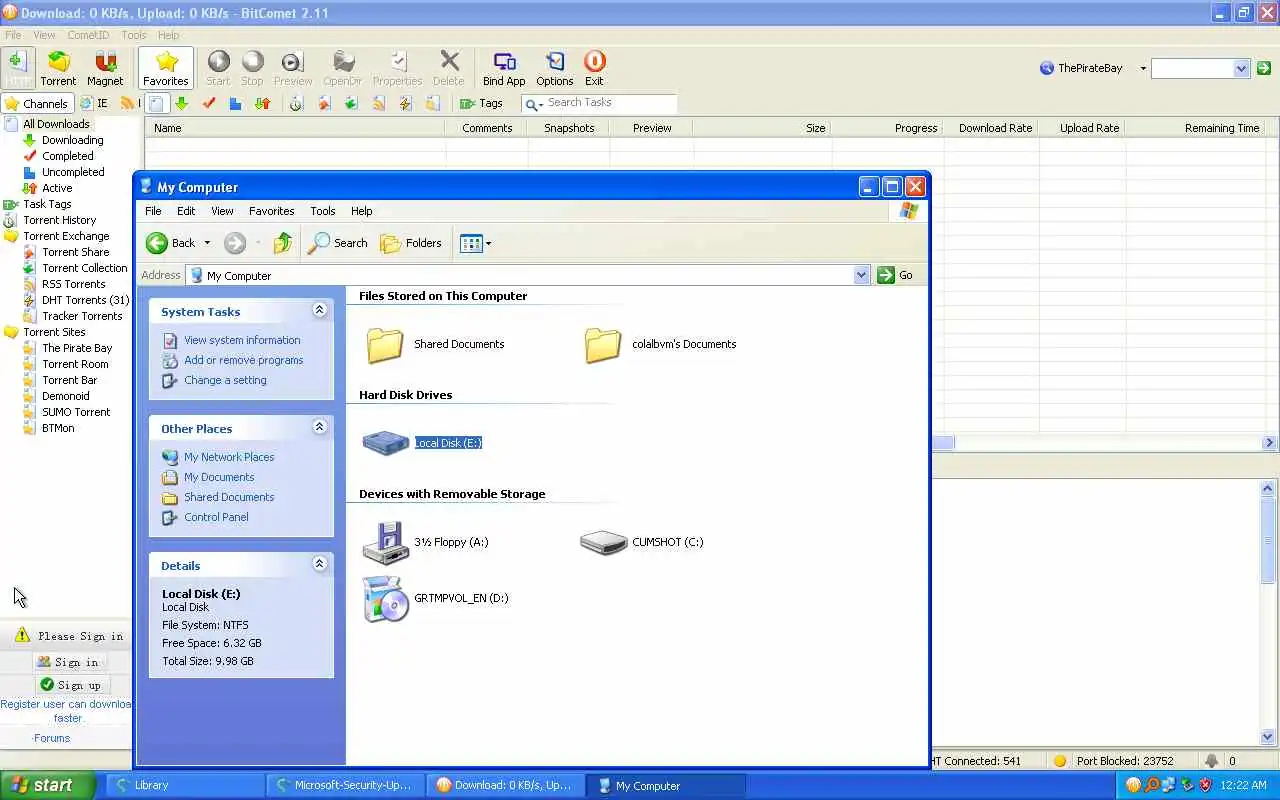The height and width of the screenshot is (800, 1280).
Task: Select the GRTMPVOL_EN (D:) disc drive
Action: coord(435,598)
